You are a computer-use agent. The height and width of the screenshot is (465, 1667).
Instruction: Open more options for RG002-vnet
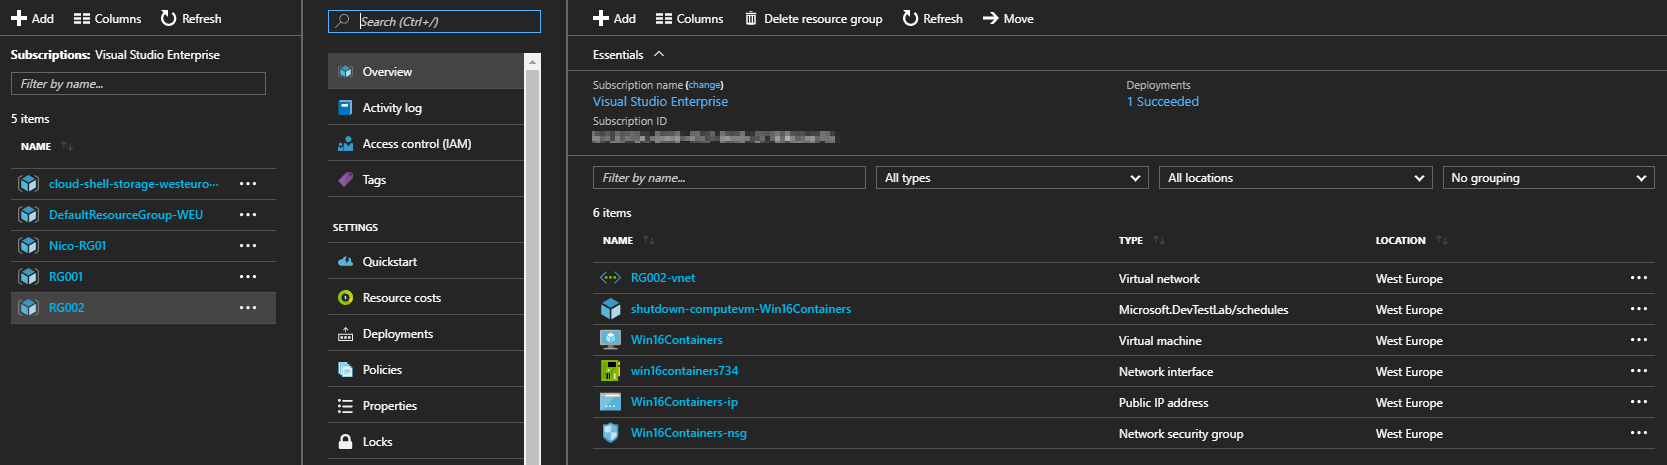click(1638, 278)
